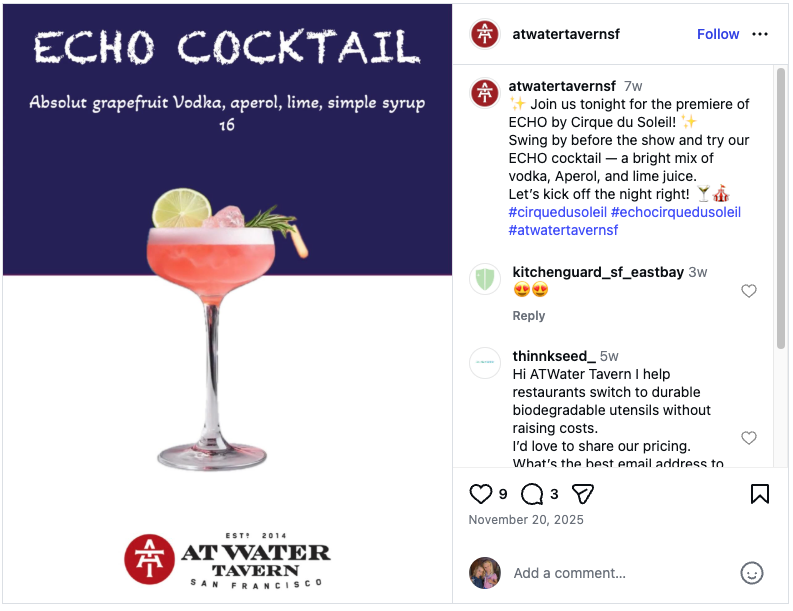
Task: Open comments via the speech bubble icon
Action: click(x=532, y=494)
